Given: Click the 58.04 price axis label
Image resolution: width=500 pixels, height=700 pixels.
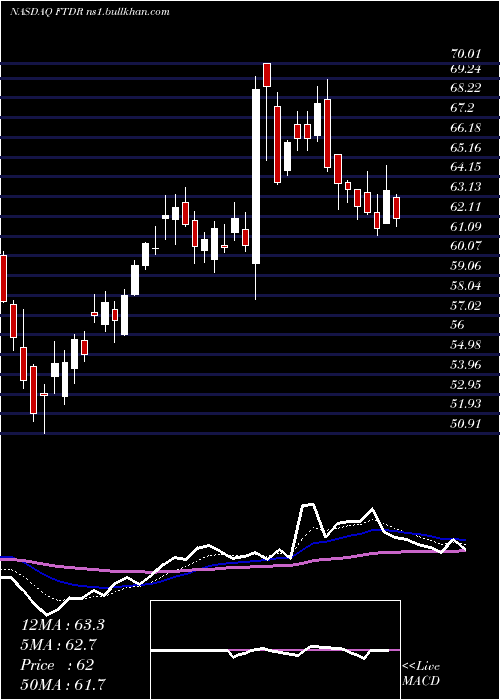Looking at the screenshot, I should [x=466, y=285].
